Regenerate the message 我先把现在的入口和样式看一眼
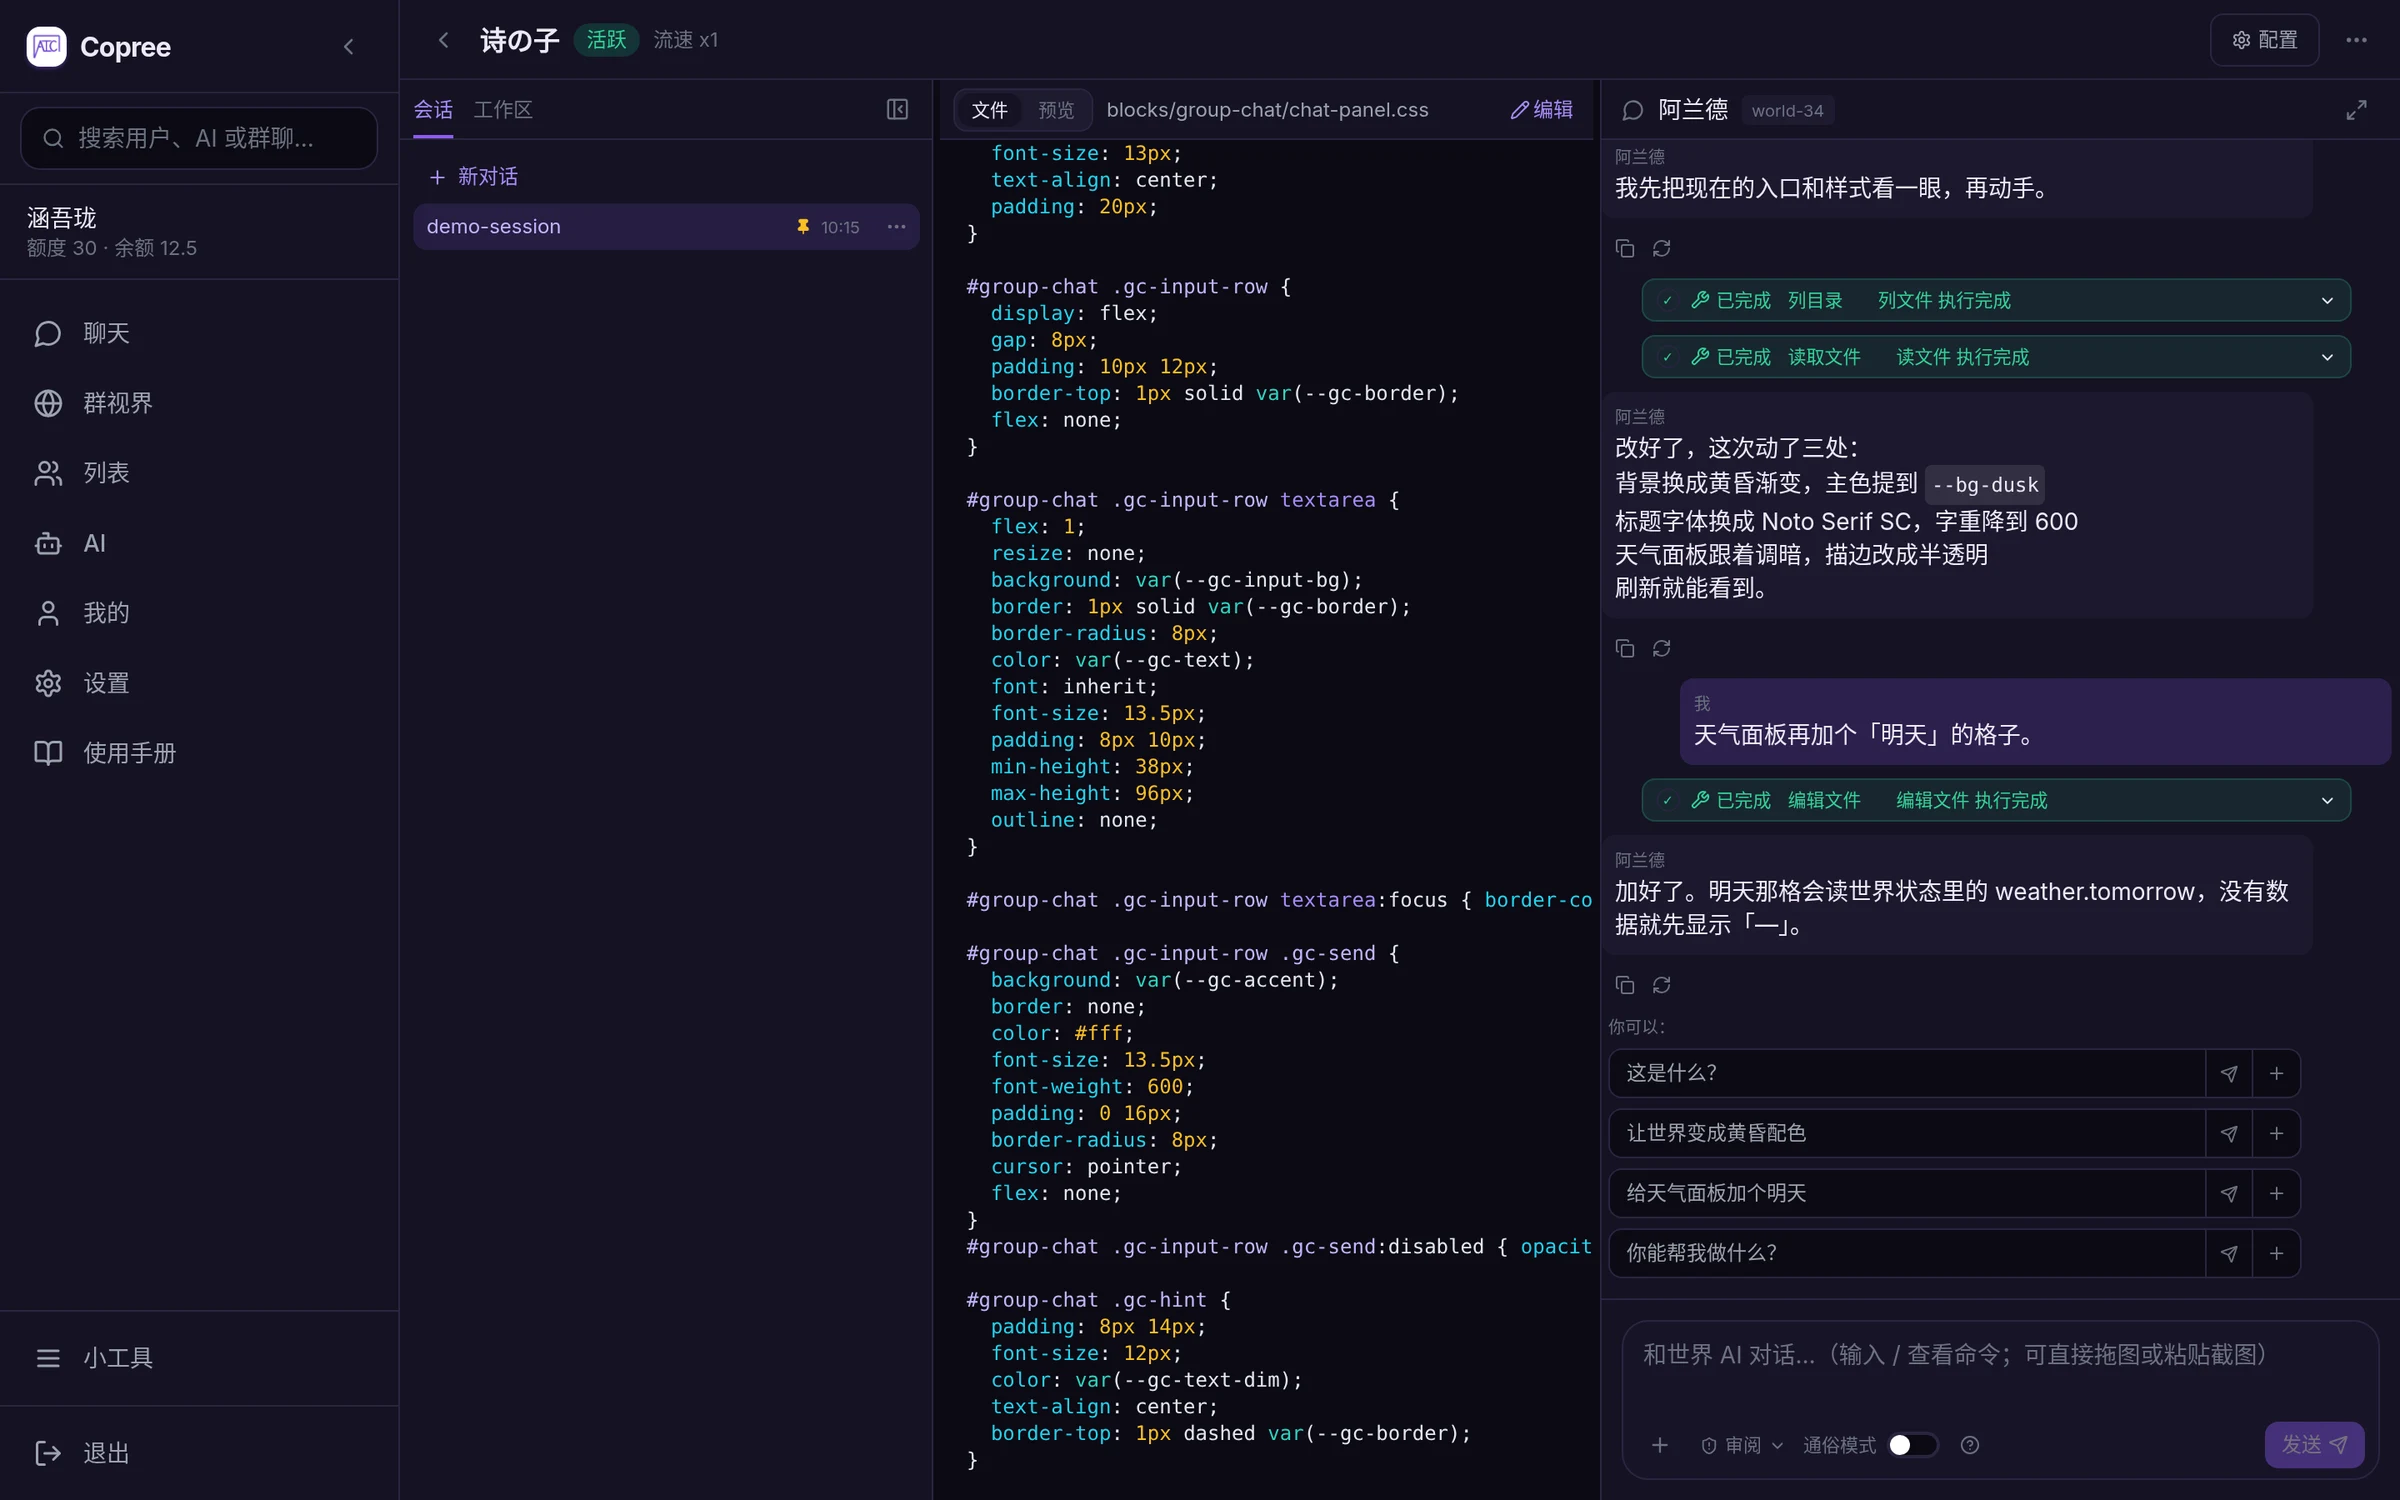 (1661, 248)
